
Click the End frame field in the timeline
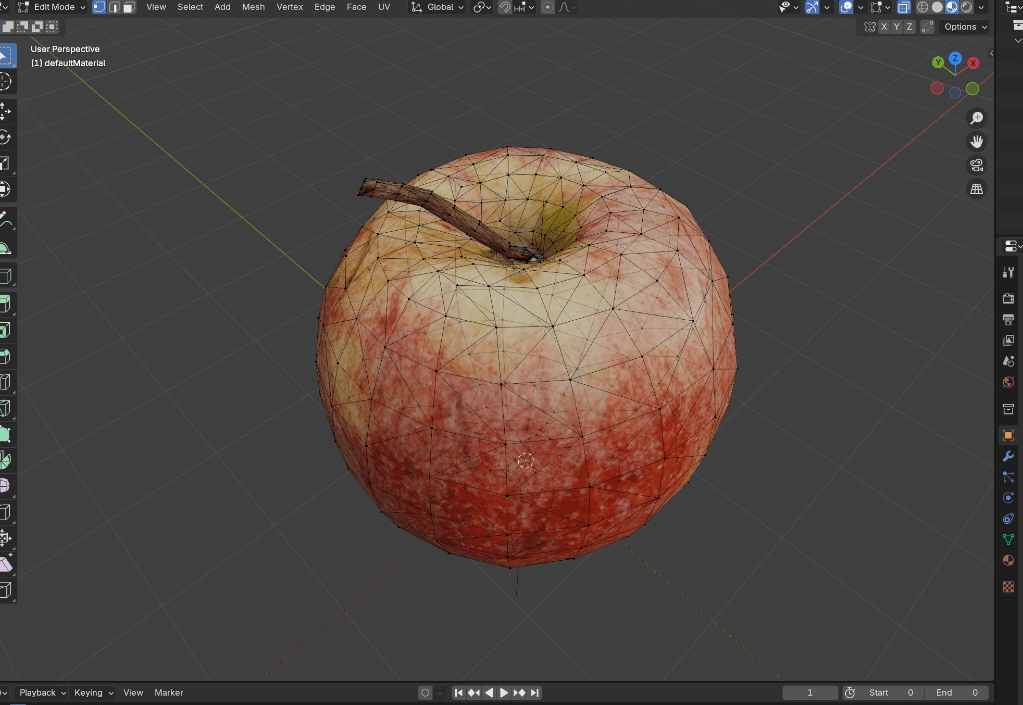(958, 692)
